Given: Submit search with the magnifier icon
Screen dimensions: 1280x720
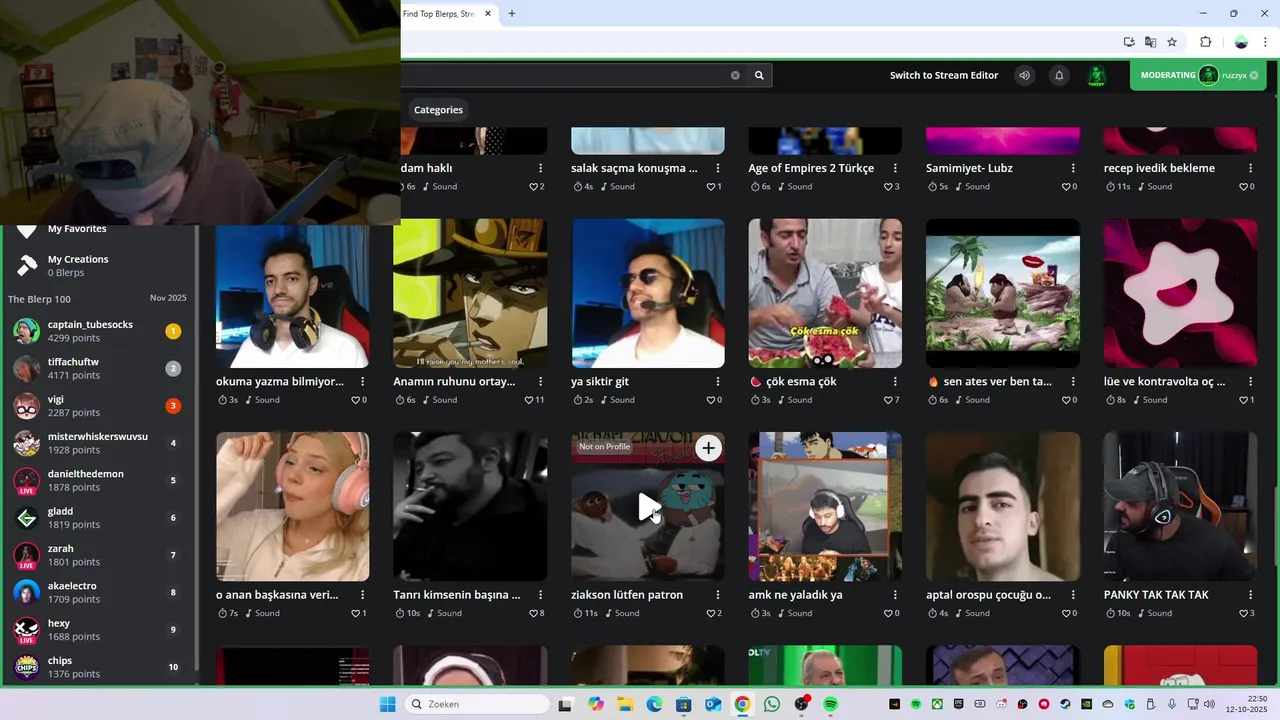Looking at the screenshot, I should pos(759,75).
